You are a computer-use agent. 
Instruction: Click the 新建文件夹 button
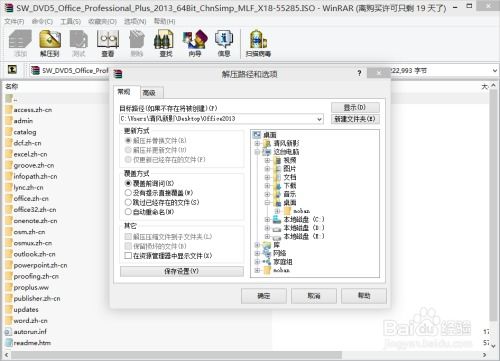click(355, 119)
